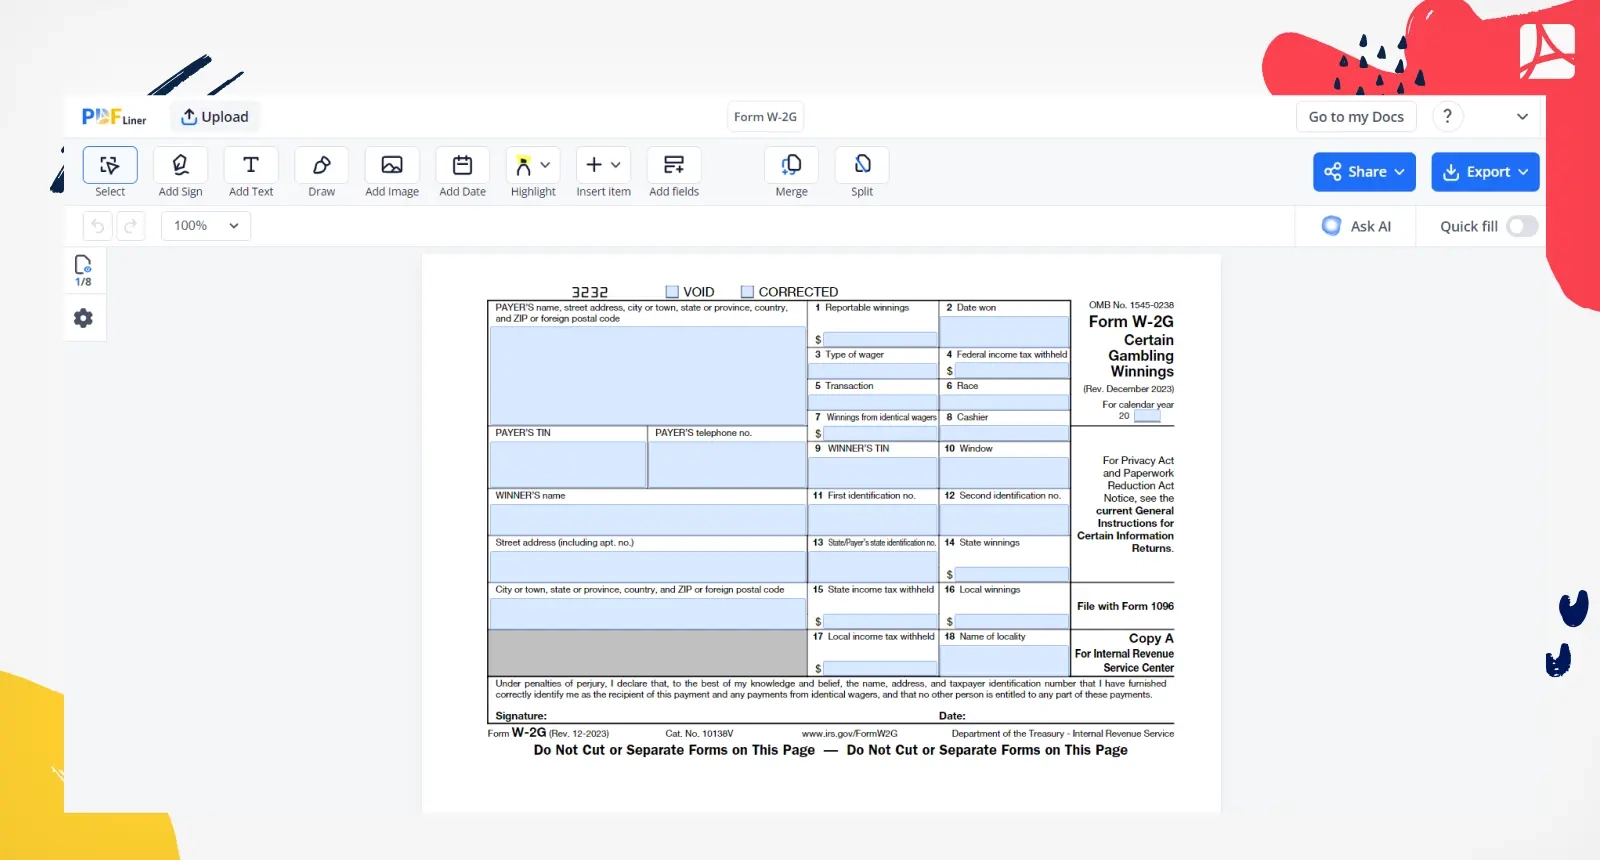Open the Add Sign tool
The width and height of the screenshot is (1600, 860).
click(x=180, y=165)
